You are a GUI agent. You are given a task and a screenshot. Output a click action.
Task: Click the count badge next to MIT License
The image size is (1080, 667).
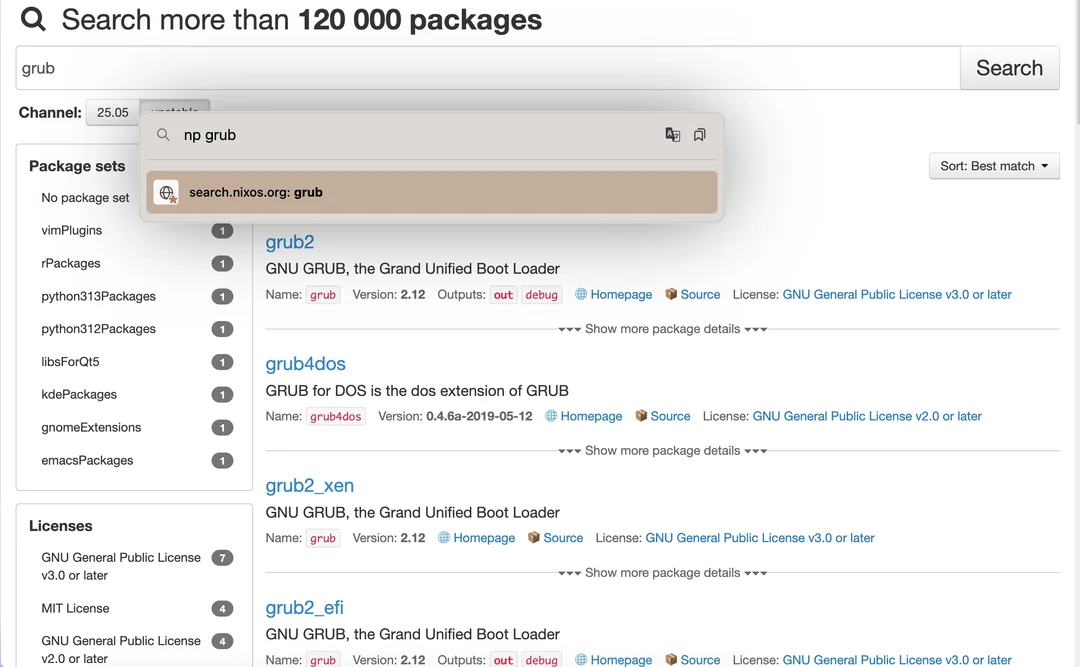[x=222, y=608]
